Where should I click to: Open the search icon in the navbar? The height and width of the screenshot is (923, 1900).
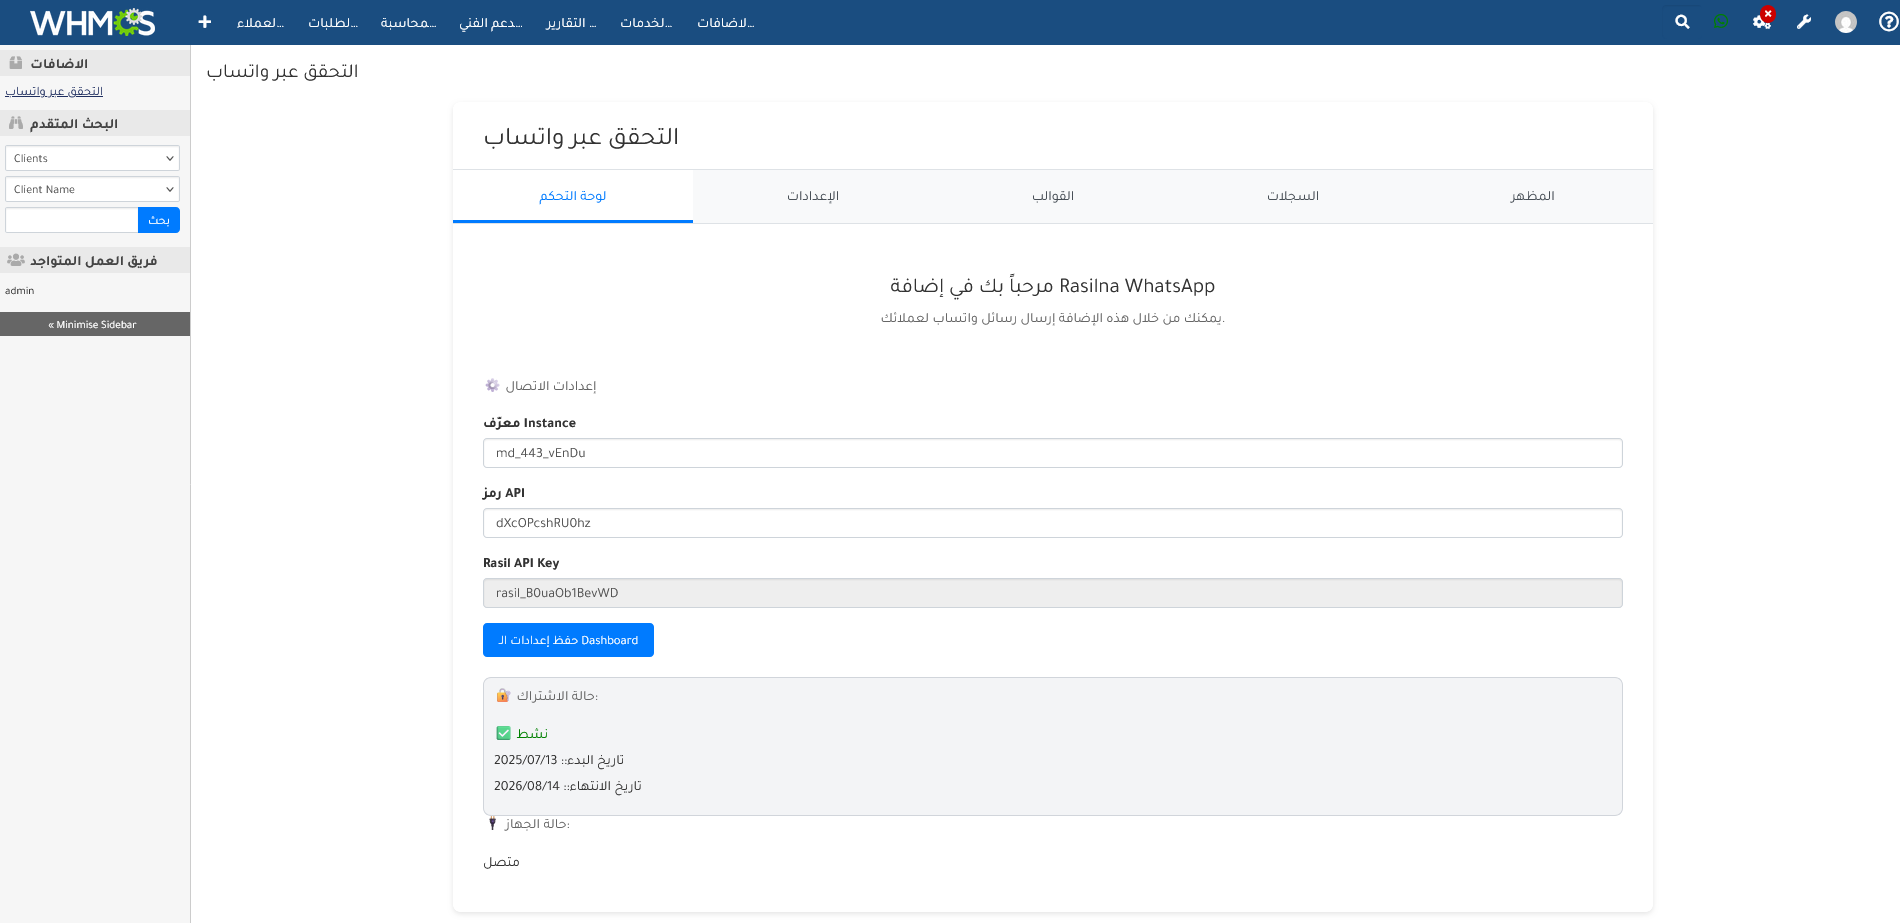1682,21
